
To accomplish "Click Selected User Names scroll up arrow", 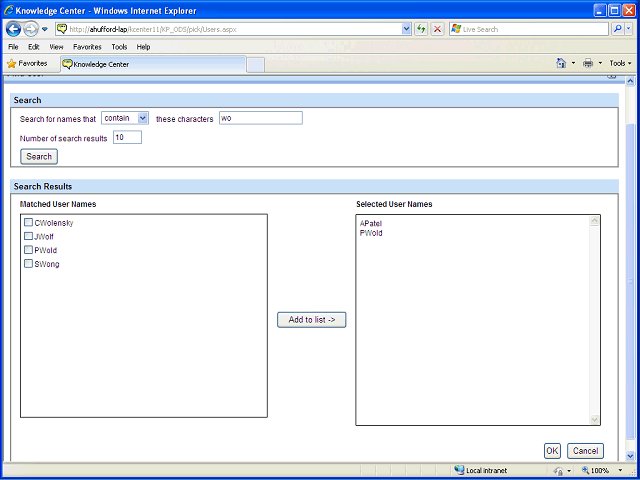I will [x=595, y=221].
